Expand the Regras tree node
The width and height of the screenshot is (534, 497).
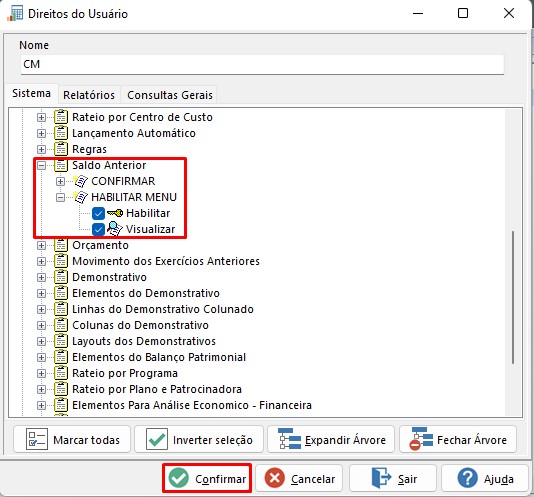(x=41, y=149)
